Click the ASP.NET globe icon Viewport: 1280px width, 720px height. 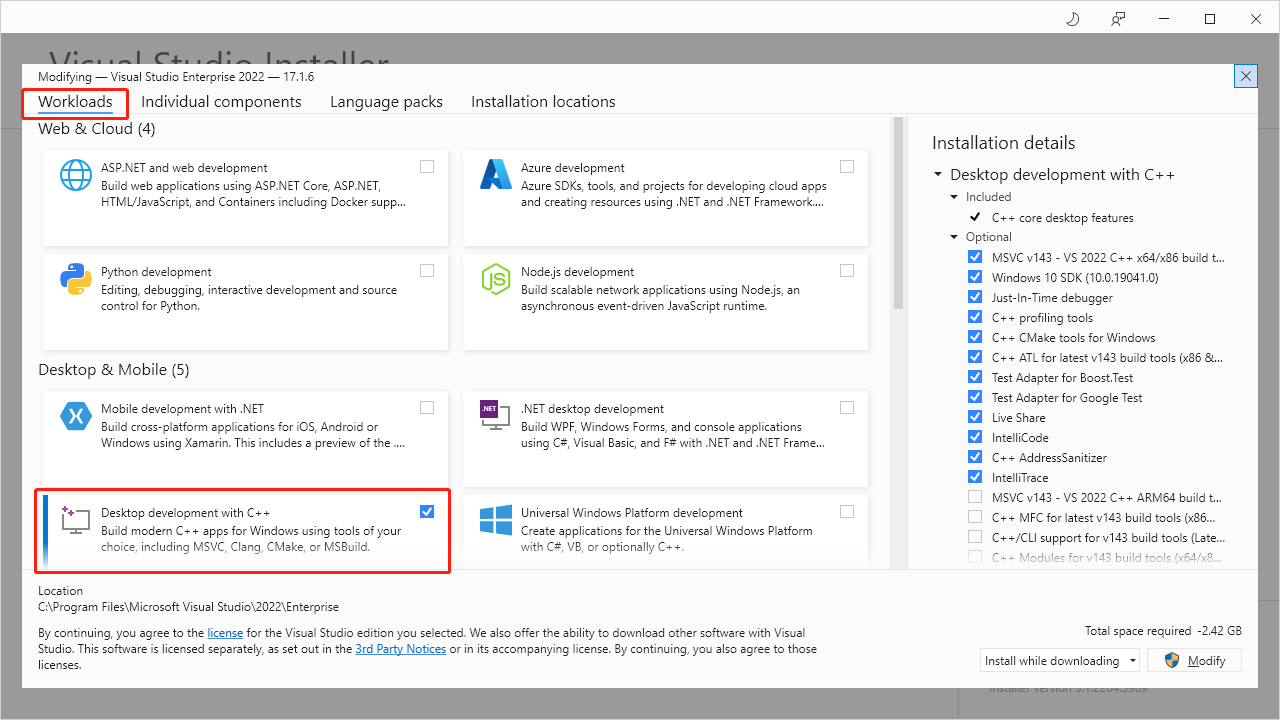point(76,175)
